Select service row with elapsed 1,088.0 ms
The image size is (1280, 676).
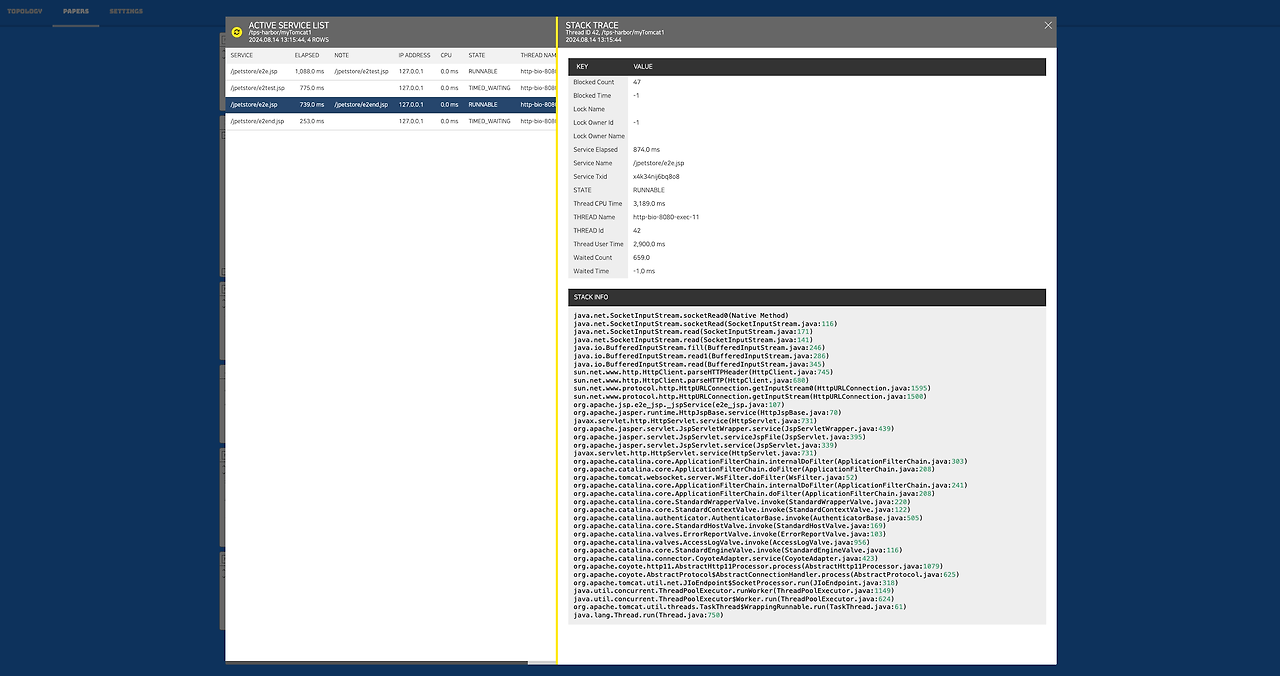[x=391, y=71]
